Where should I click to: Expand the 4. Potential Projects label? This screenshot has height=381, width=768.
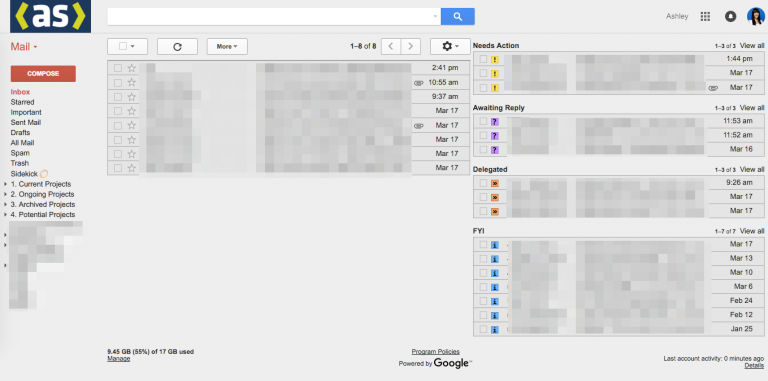click(x=5, y=214)
